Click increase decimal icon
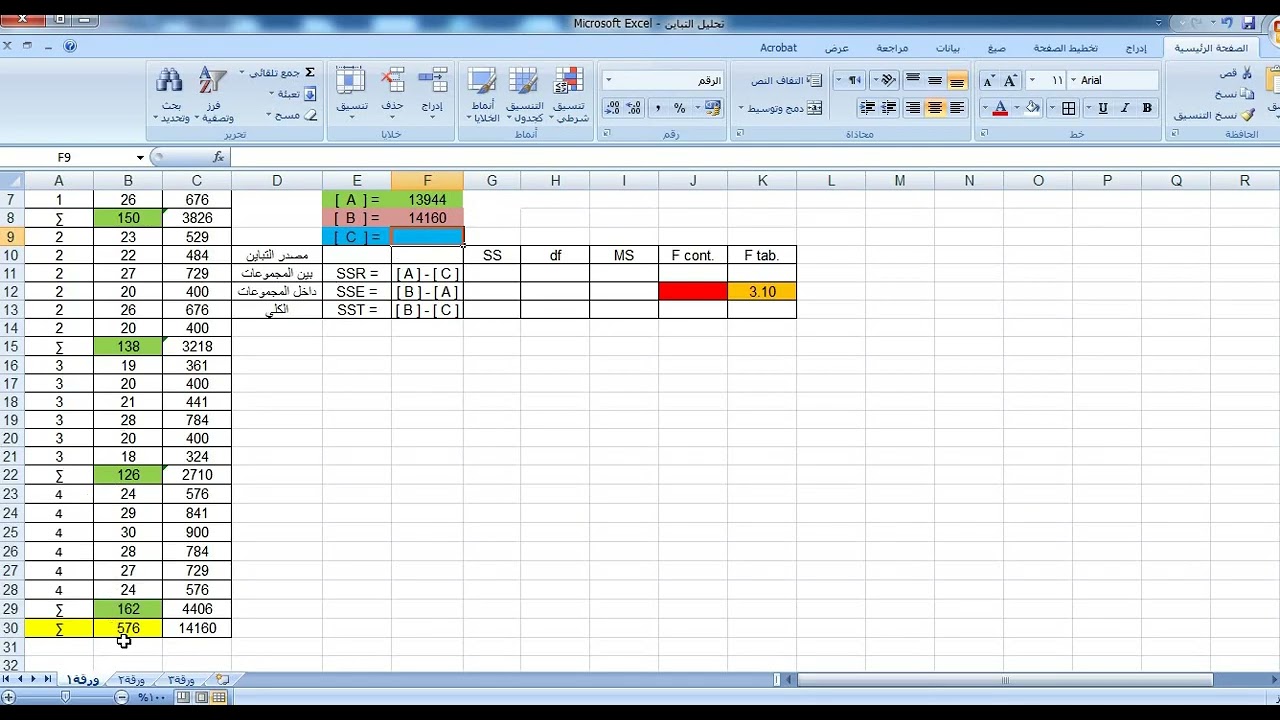The width and height of the screenshot is (1280, 720). (634, 108)
